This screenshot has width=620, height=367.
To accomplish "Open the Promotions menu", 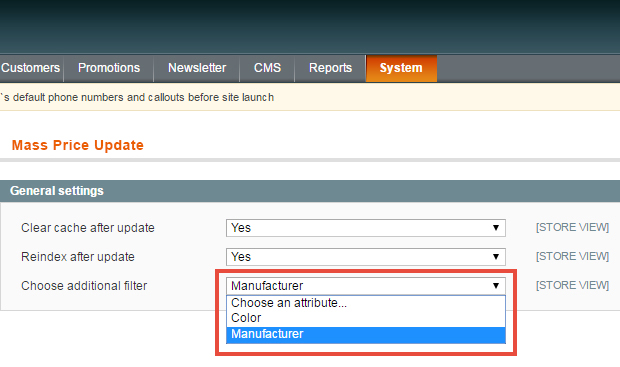I will (x=109, y=68).
